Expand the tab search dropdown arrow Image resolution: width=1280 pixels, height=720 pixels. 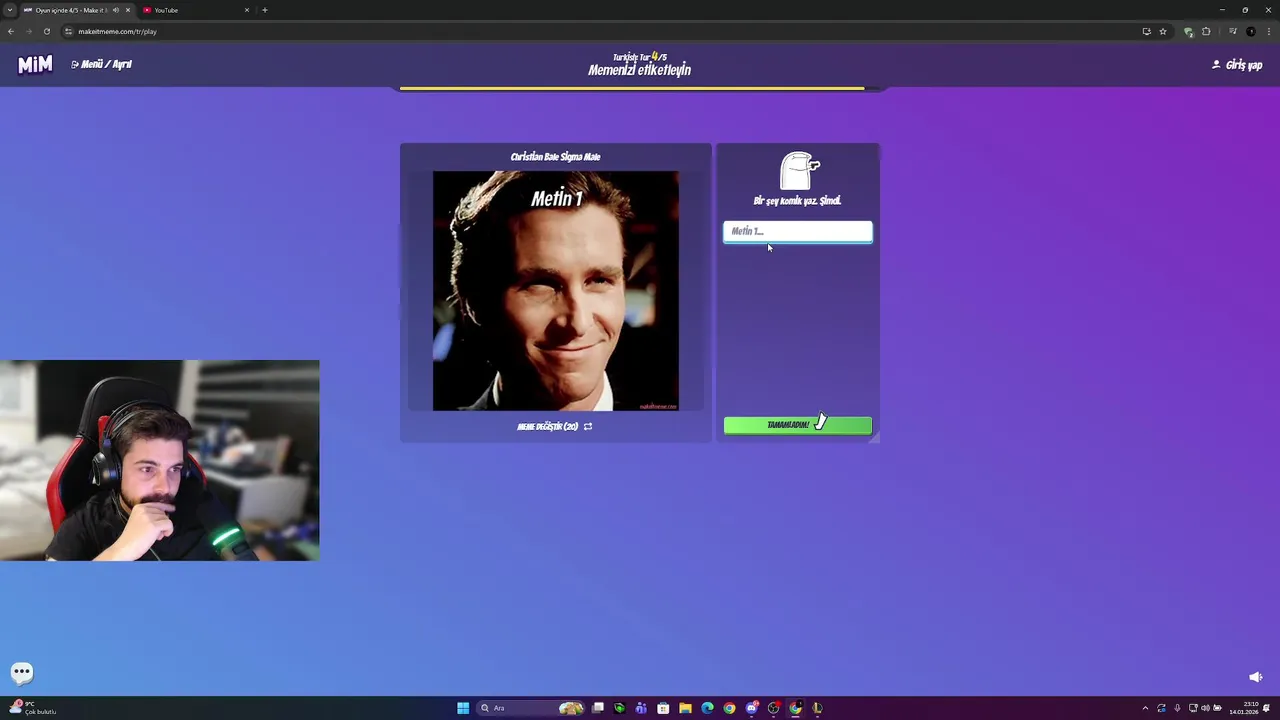tap(9, 10)
